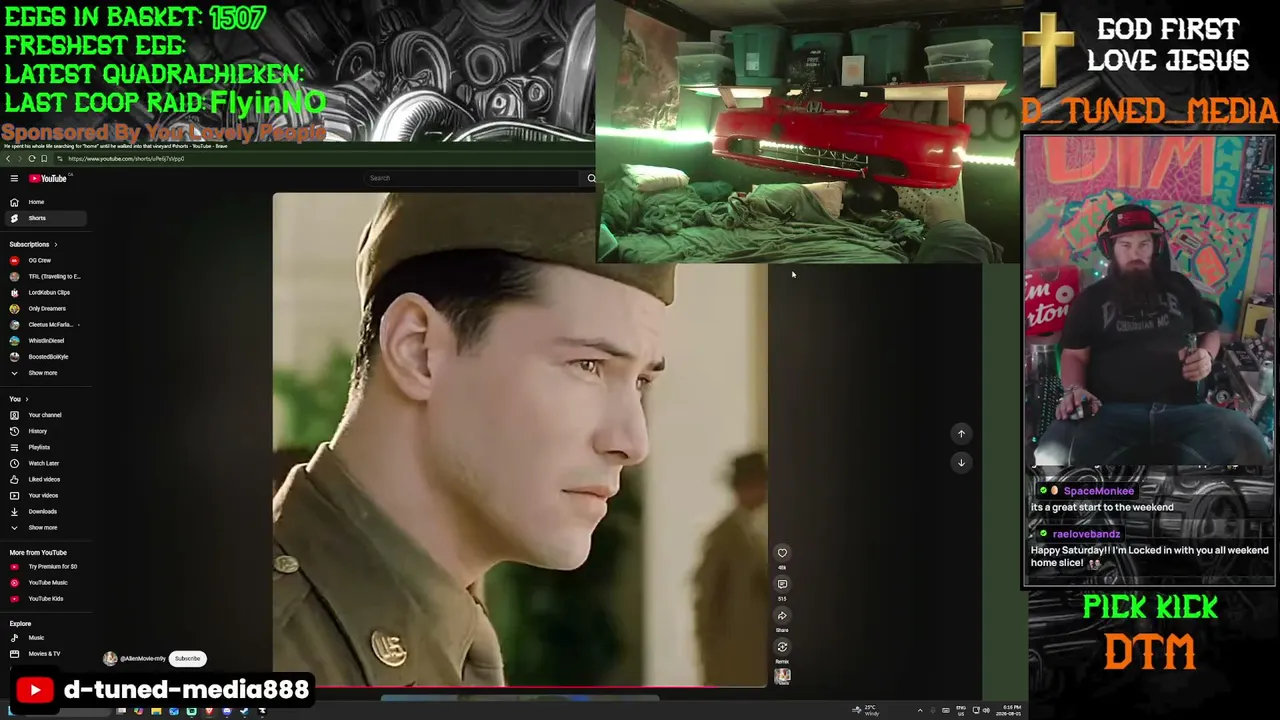1280x720 pixels.
Task: Click the YouTube logo
Action: (47, 178)
